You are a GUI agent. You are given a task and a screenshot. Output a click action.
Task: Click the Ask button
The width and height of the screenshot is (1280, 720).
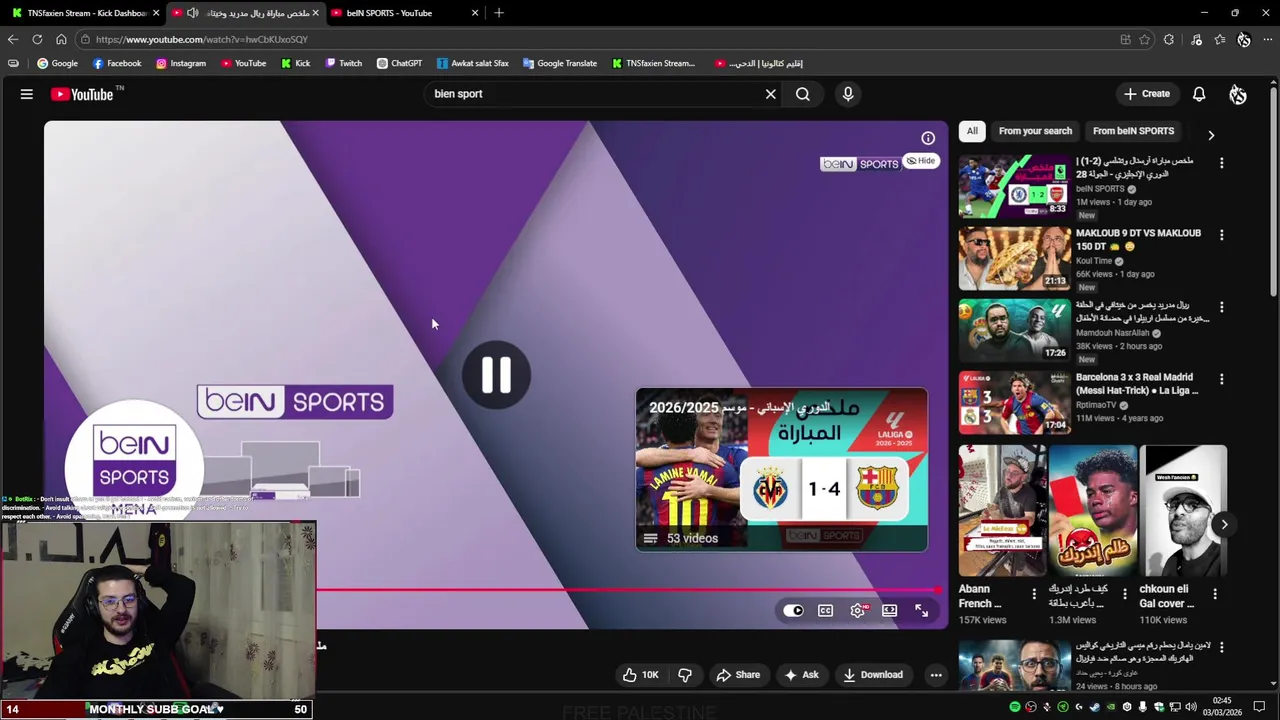(801, 675)
